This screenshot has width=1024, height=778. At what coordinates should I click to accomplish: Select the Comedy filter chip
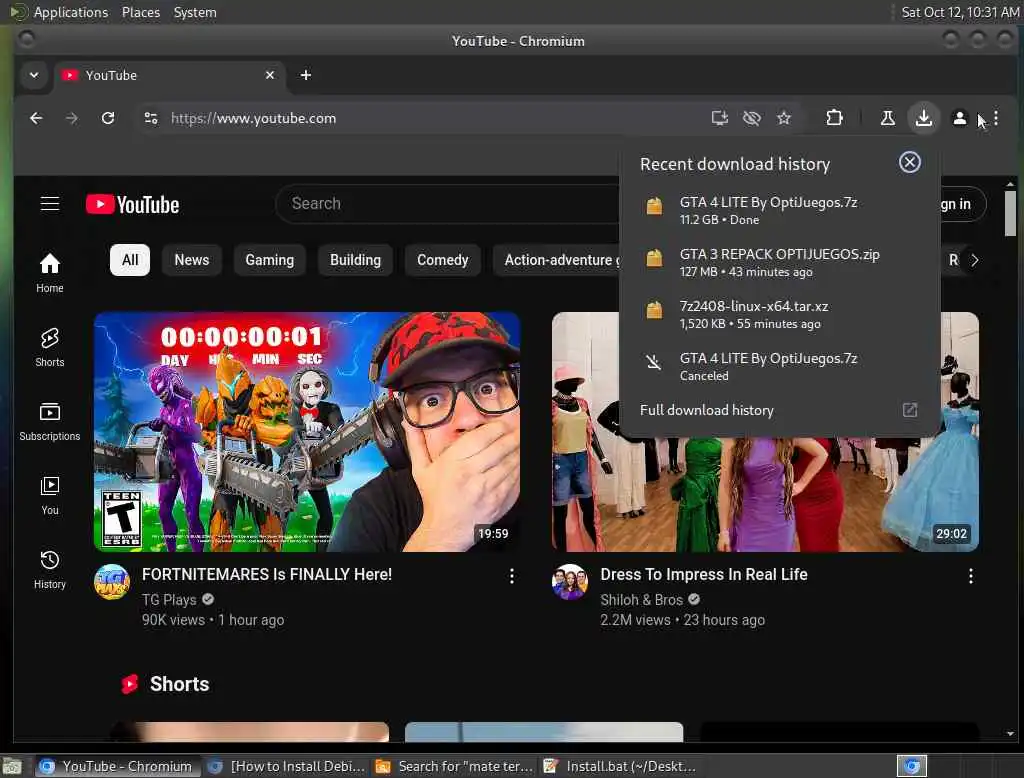[x=443, y=260]
